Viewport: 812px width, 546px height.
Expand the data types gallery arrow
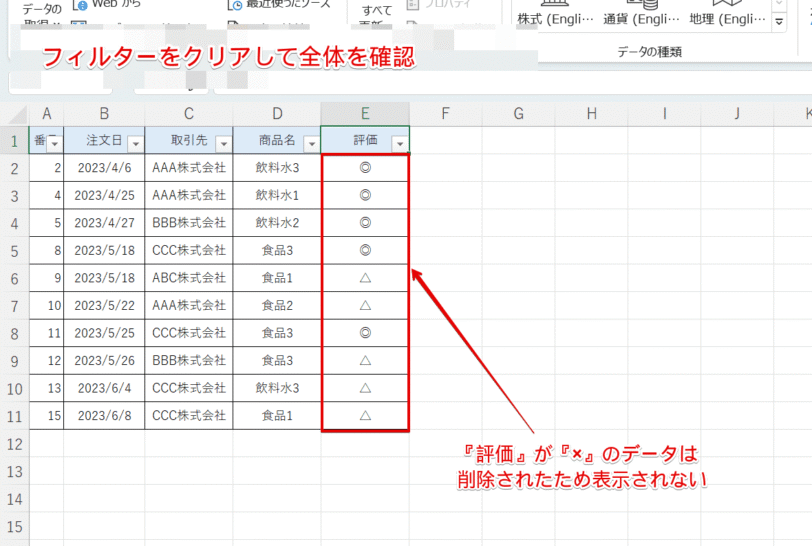click(779, 22)
